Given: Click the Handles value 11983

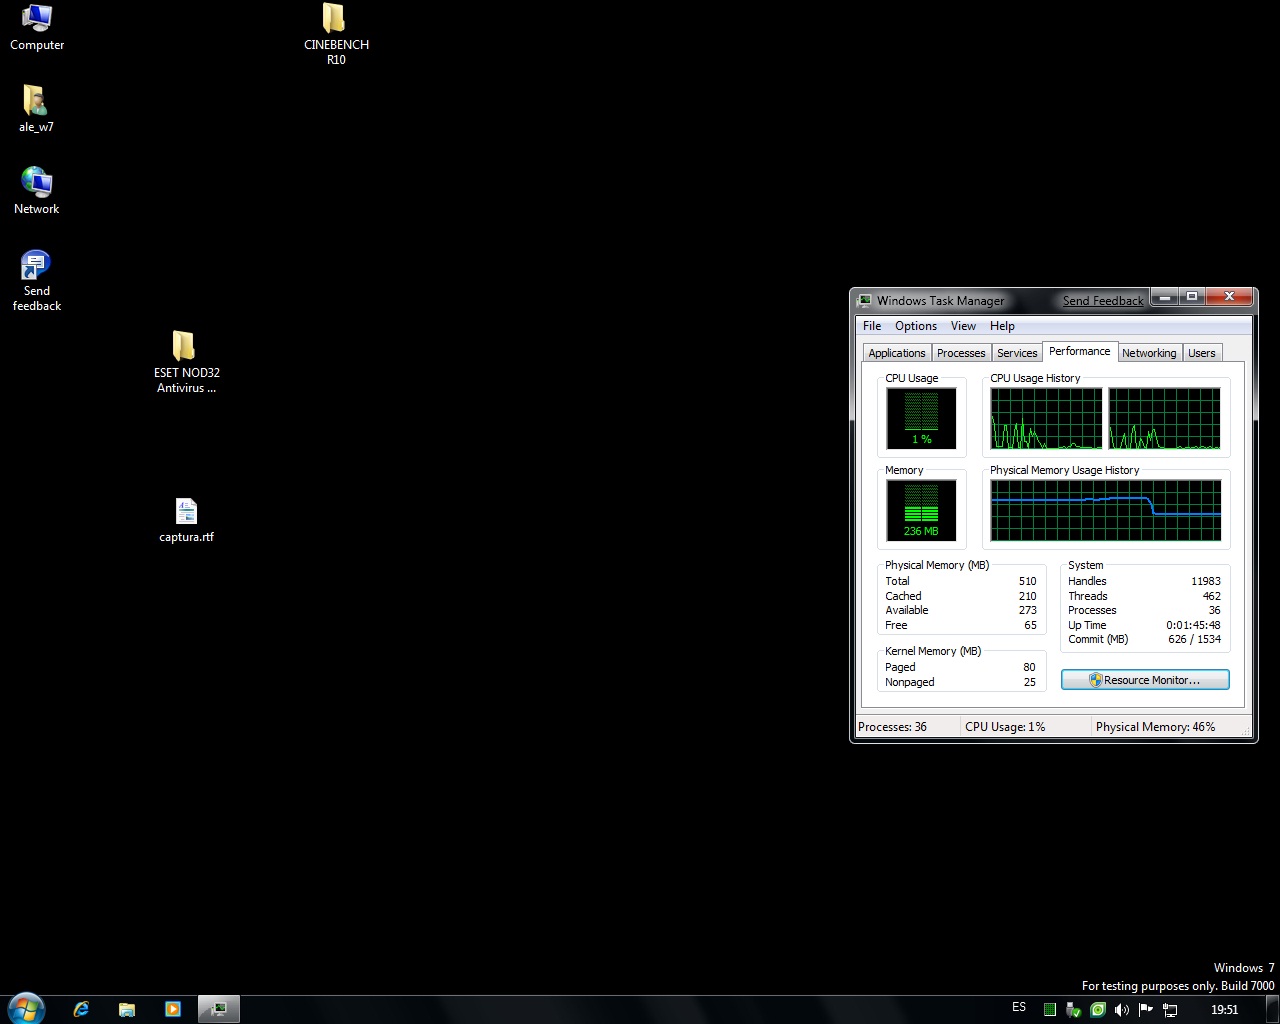Looking at the screenshot, I should click(1206, 581).
